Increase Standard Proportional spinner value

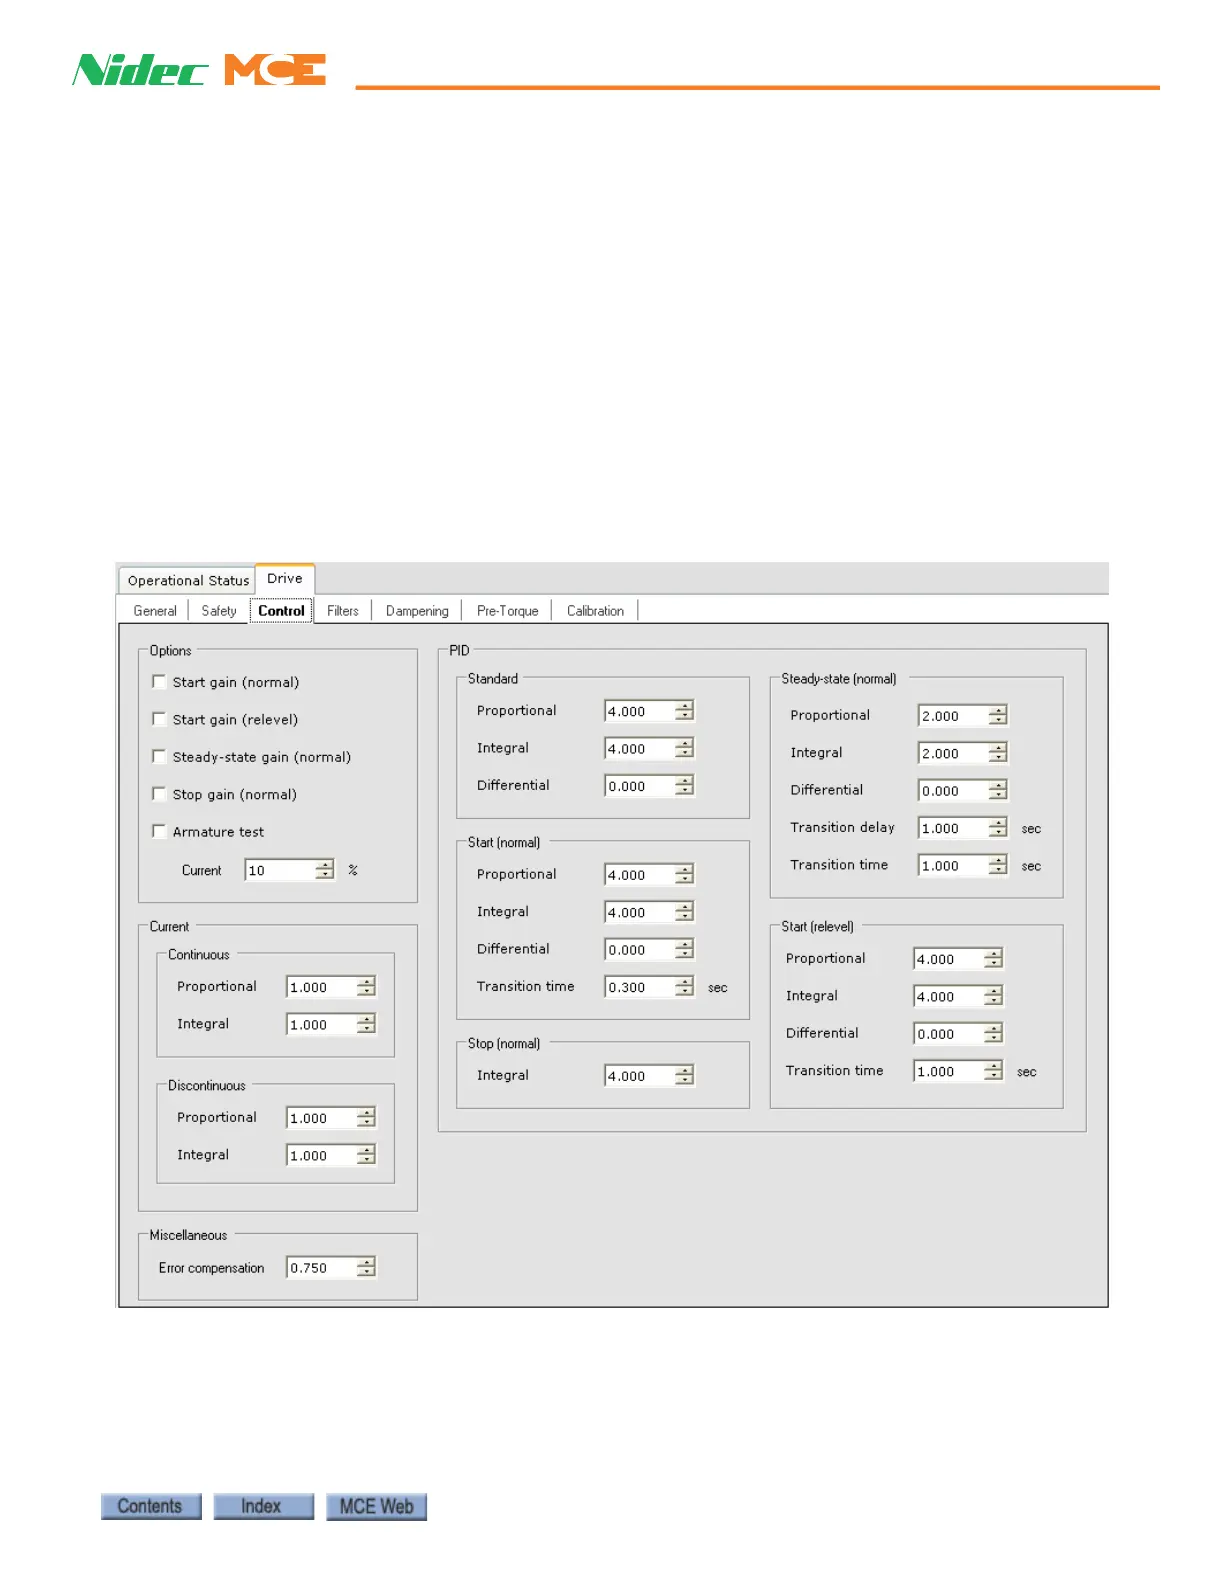pos(684,706)
